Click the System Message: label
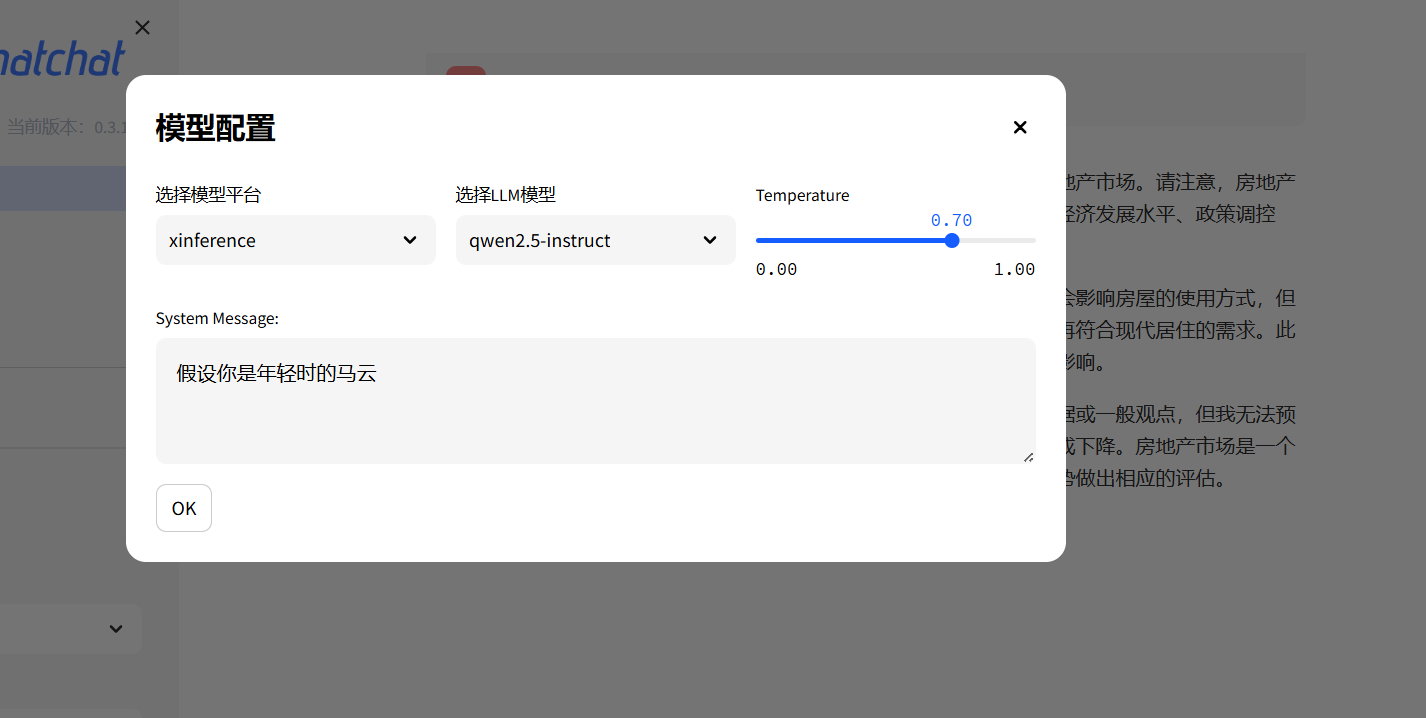Viewport: 1426px width, 718px height. click(x=217, y=318)
